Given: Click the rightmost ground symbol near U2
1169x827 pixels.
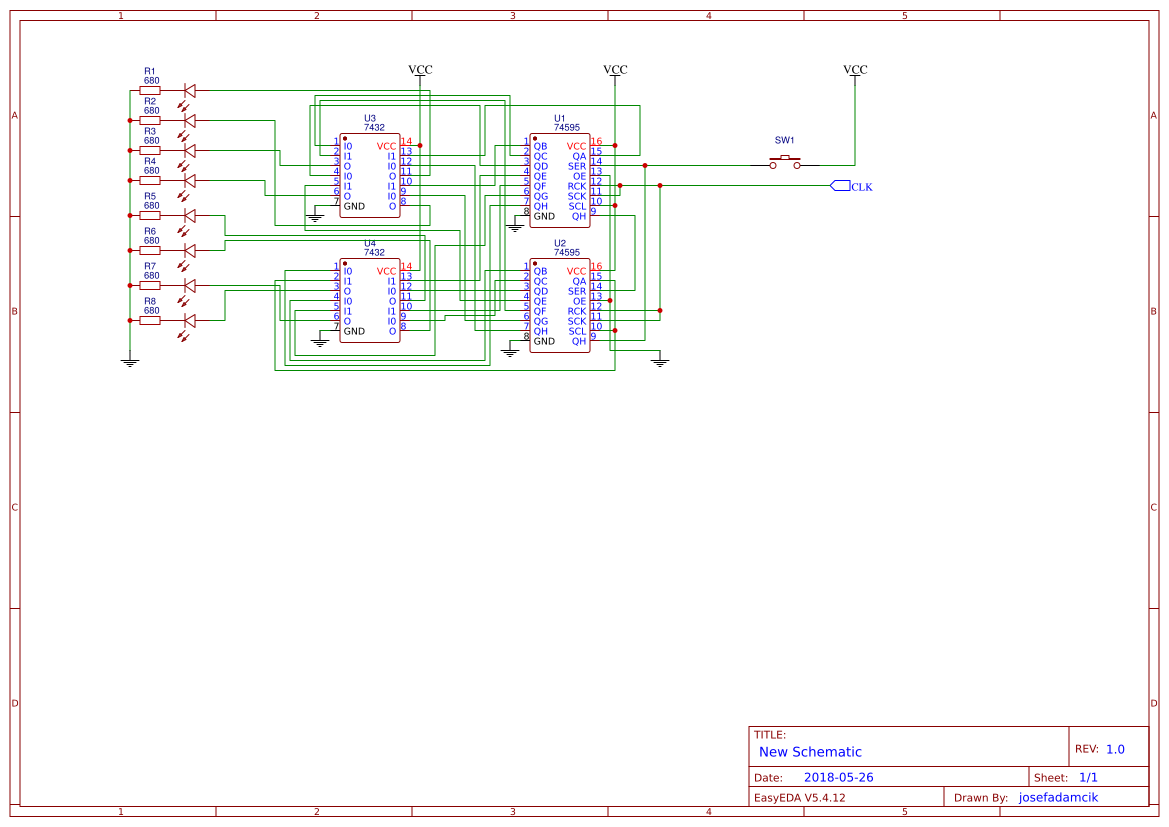Looking at the screenshot, I should click(x=660, y=362).
